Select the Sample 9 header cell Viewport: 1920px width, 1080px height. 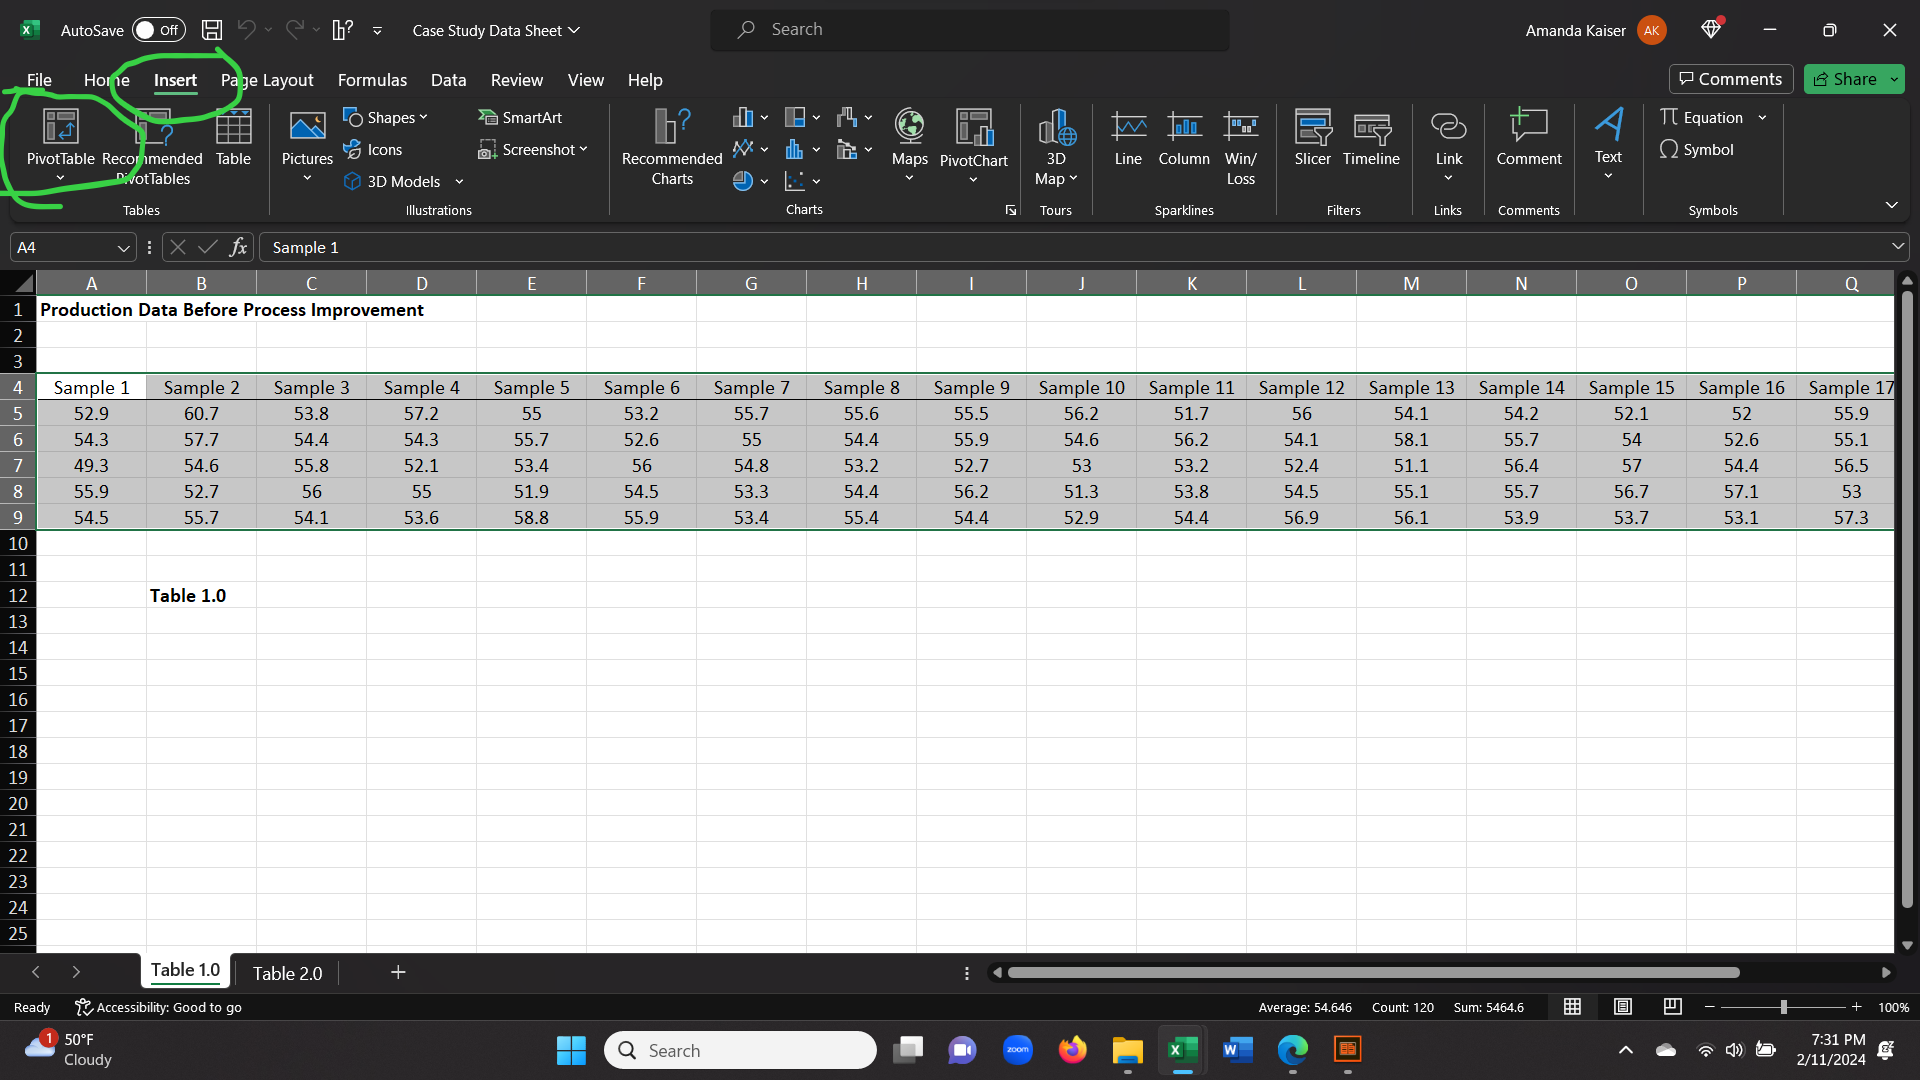[x=971, y=387]
